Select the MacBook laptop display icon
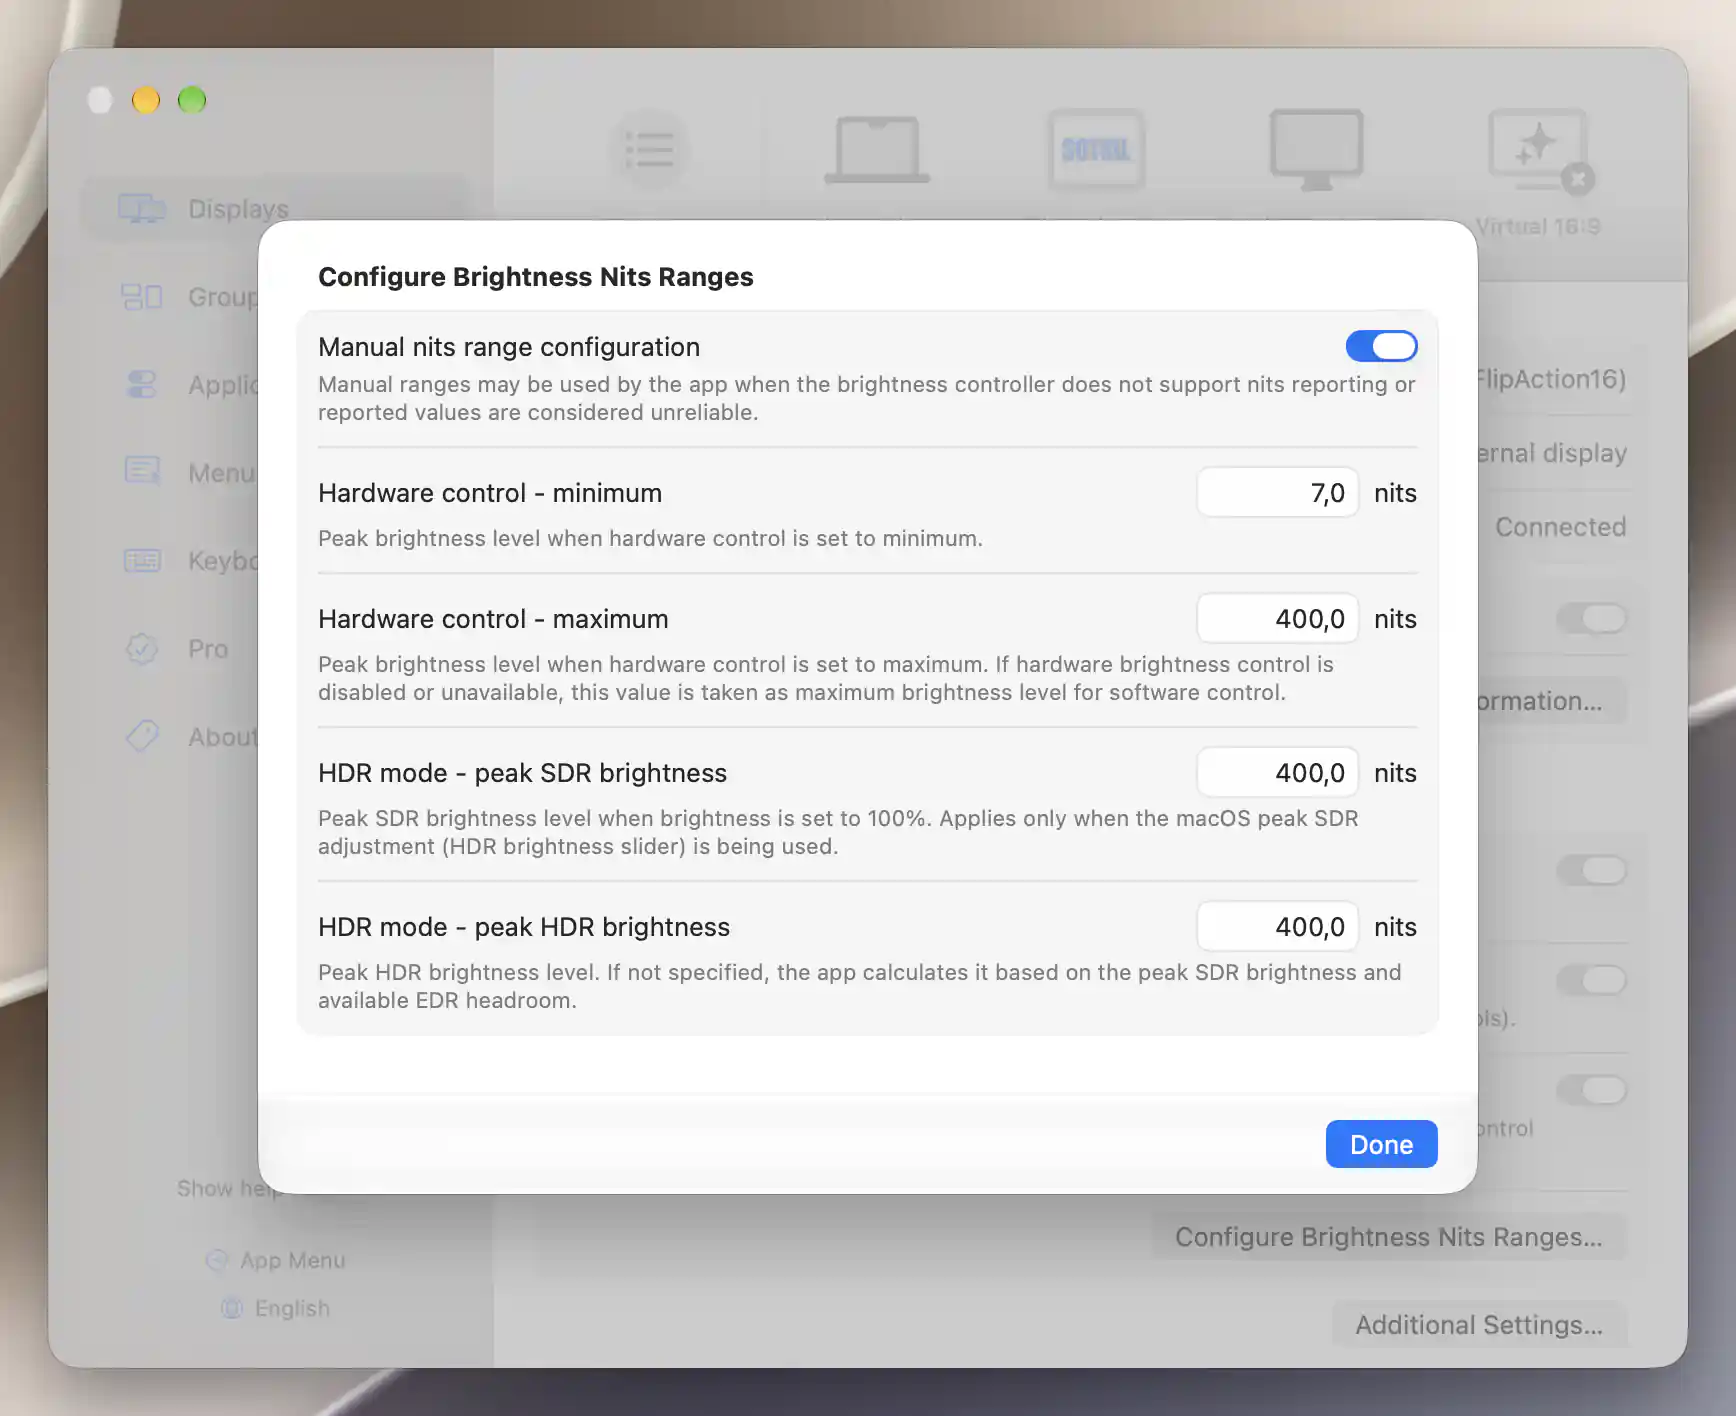Viewport: 1736px width, 1416px height. click(x=877, y=150)
